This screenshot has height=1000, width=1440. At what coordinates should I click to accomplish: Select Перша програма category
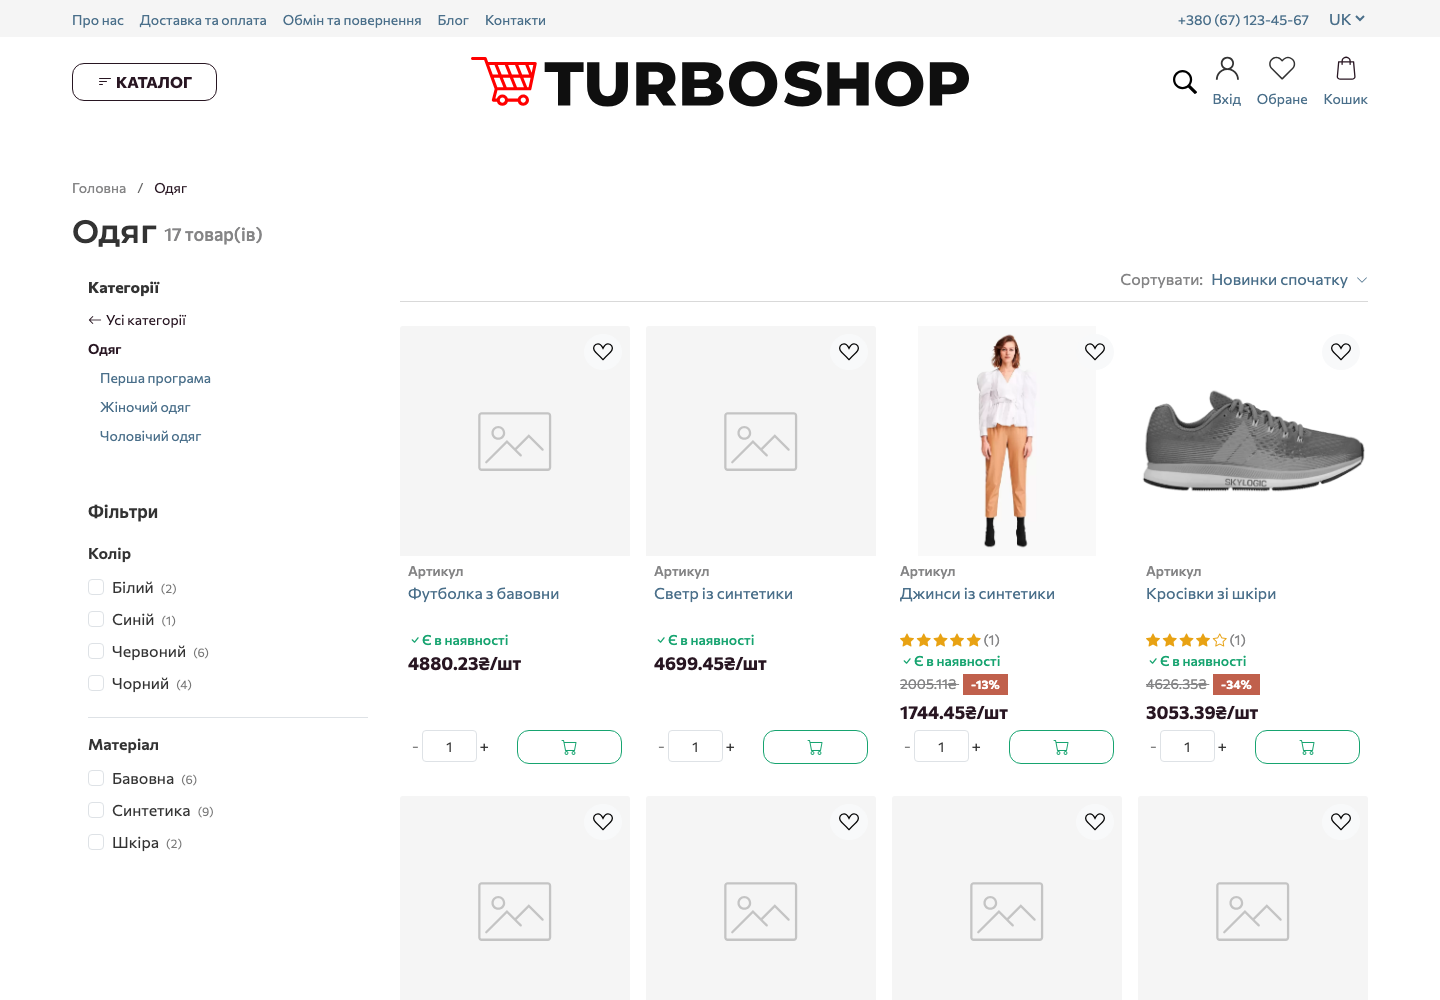(x=155, y=378)
